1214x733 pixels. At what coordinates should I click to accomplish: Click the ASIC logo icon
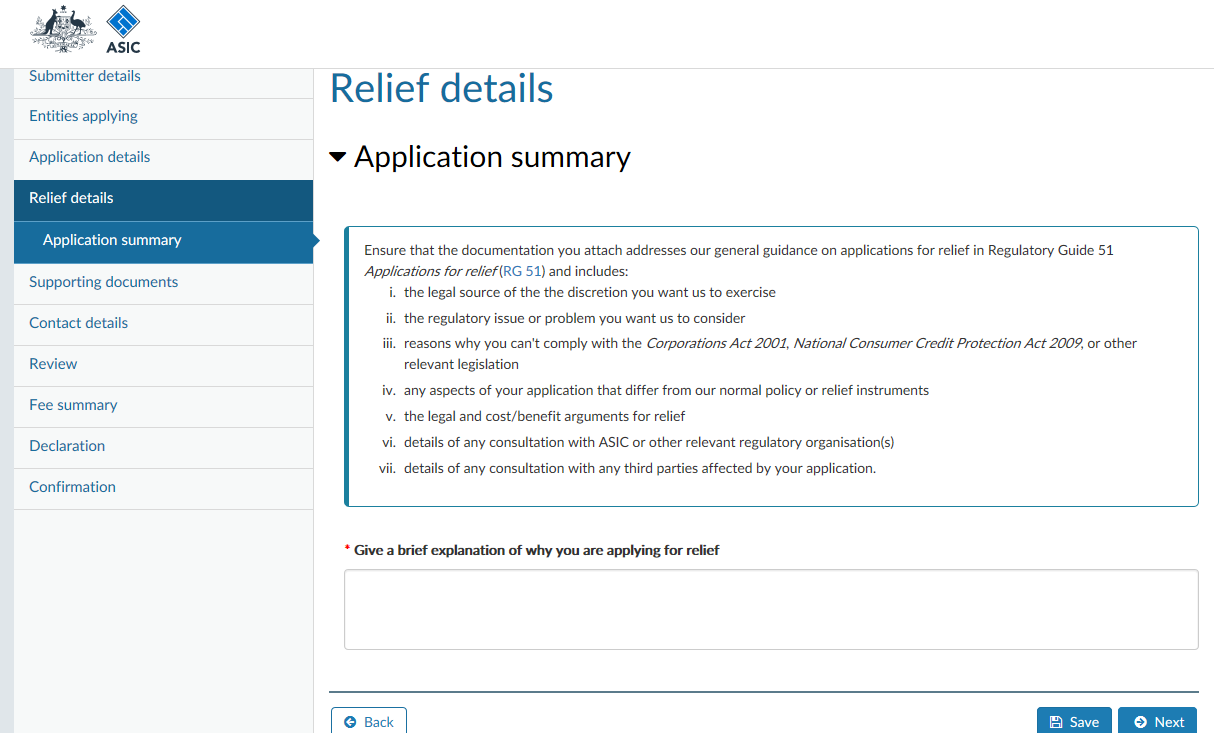(123, 28)
